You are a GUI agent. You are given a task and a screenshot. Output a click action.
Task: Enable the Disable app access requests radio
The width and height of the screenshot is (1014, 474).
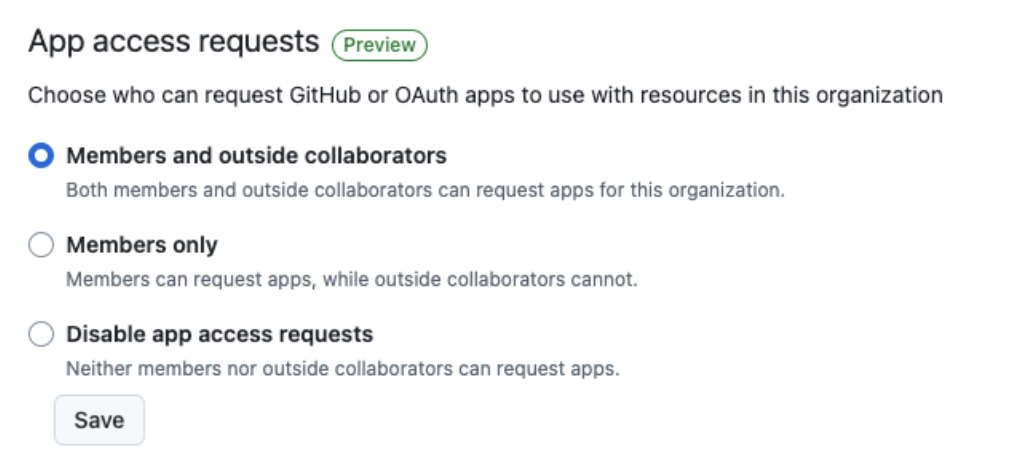pyautogui.click(x=41, y=334)
